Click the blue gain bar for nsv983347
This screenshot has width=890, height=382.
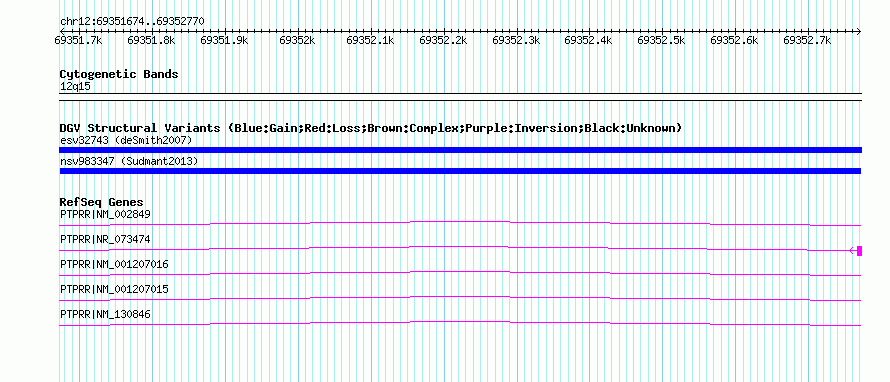(460, 171)
